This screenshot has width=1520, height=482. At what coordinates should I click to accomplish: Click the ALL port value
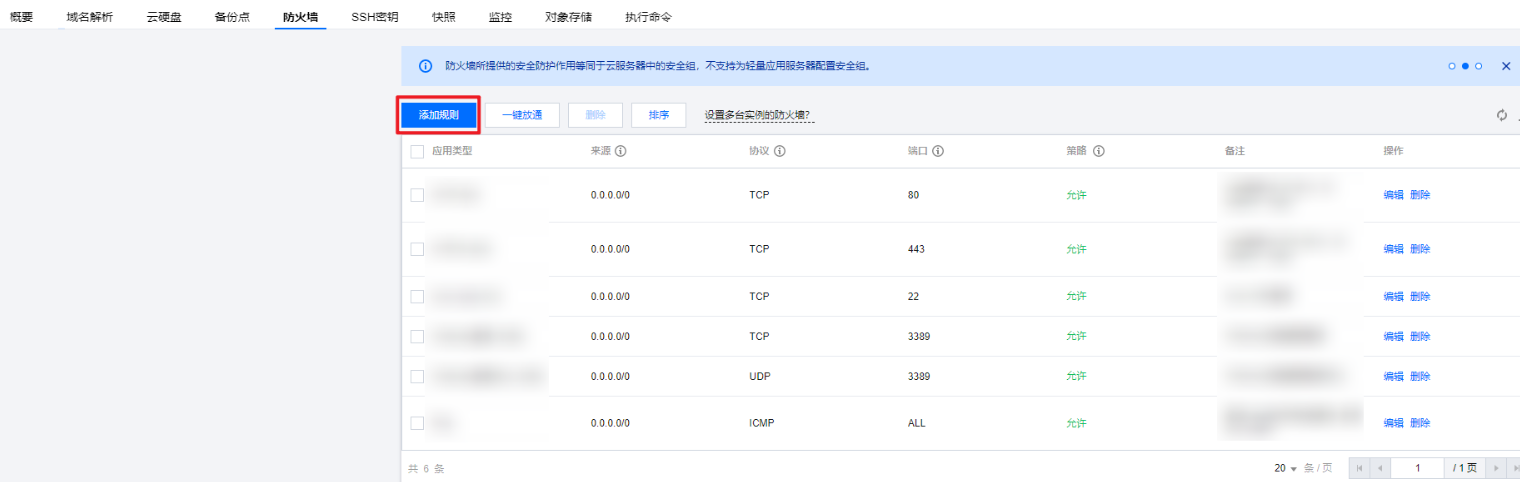917,423
